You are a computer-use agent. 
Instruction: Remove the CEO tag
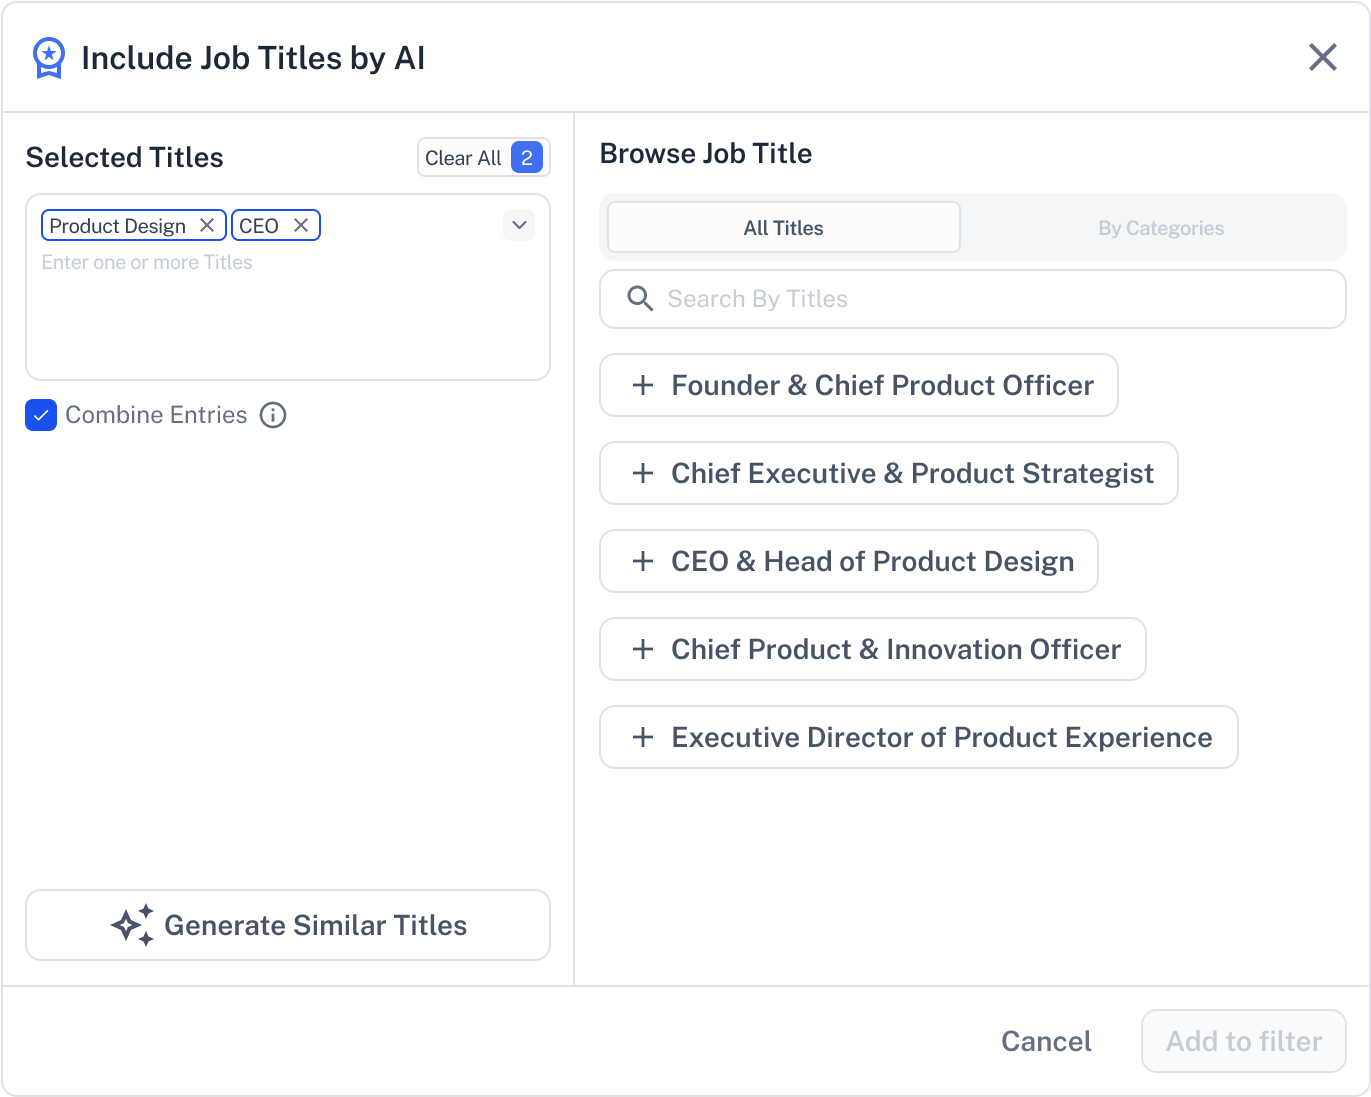coord(301,226)
